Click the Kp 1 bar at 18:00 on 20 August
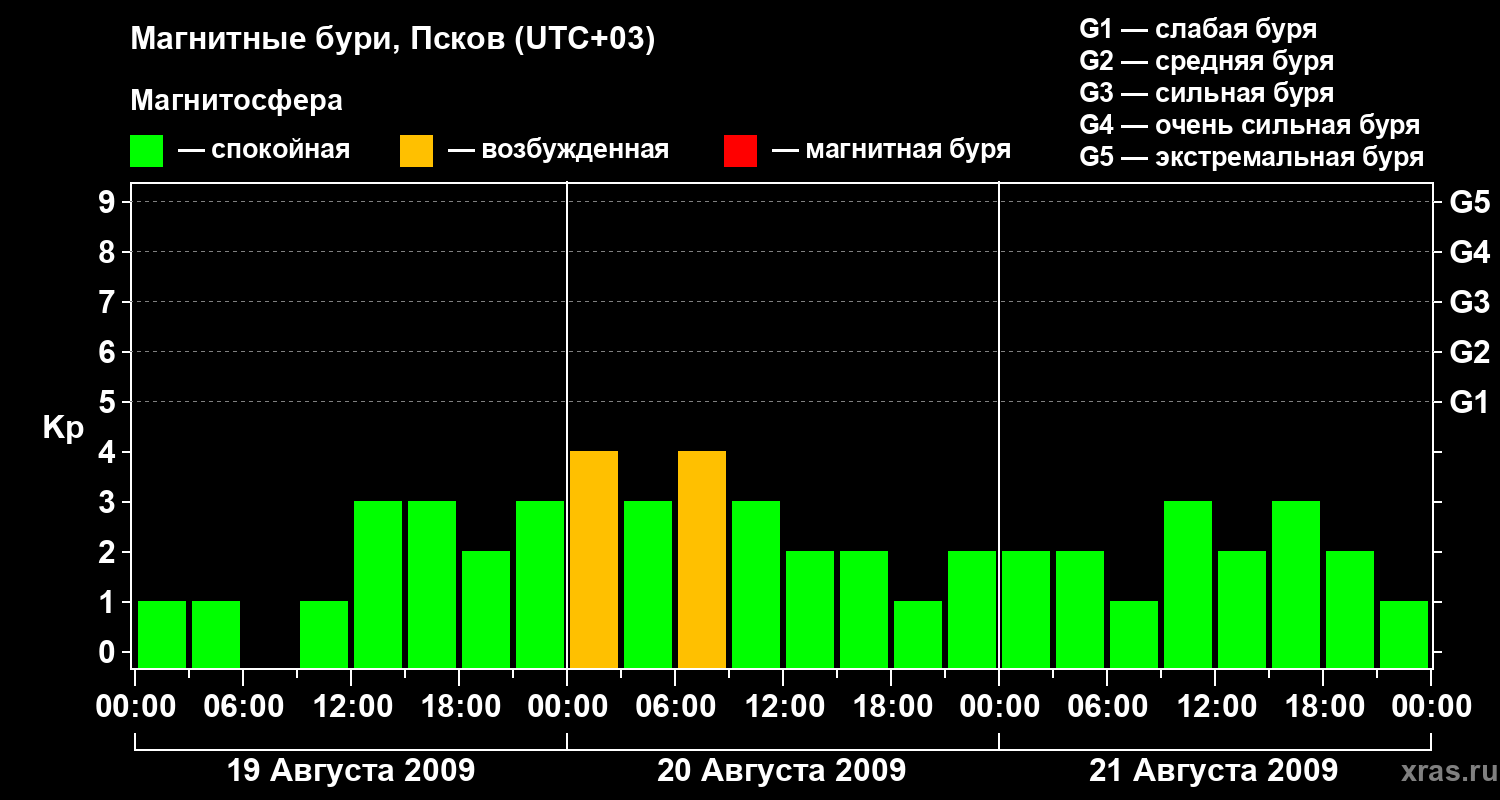1500x800 pixels. pos(918,634)
